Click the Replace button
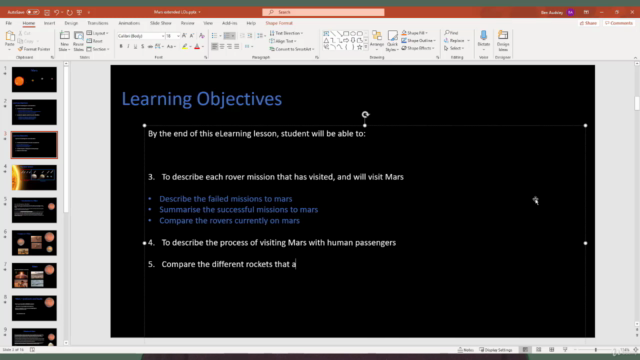 (456, 40)
